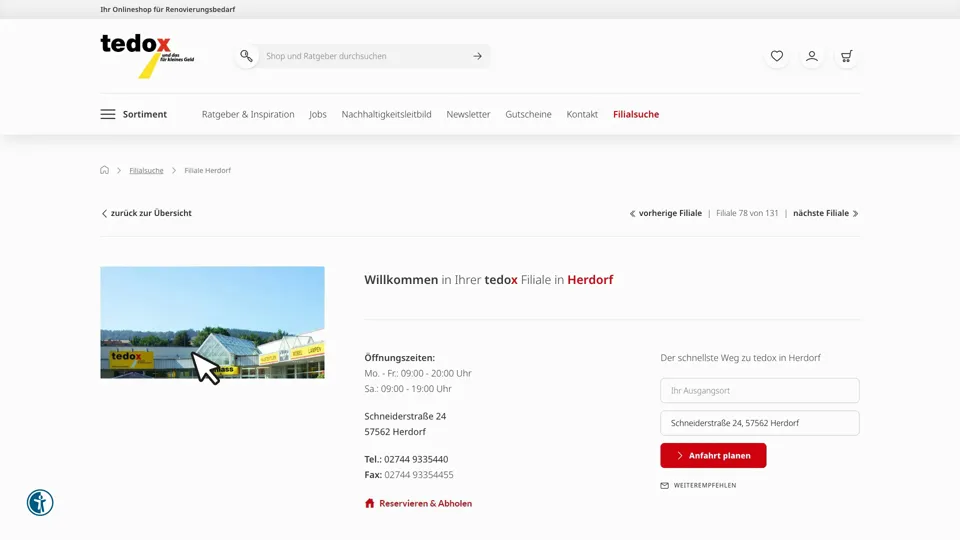Select the Filialsuche nav item

click(x=636, y=114)
